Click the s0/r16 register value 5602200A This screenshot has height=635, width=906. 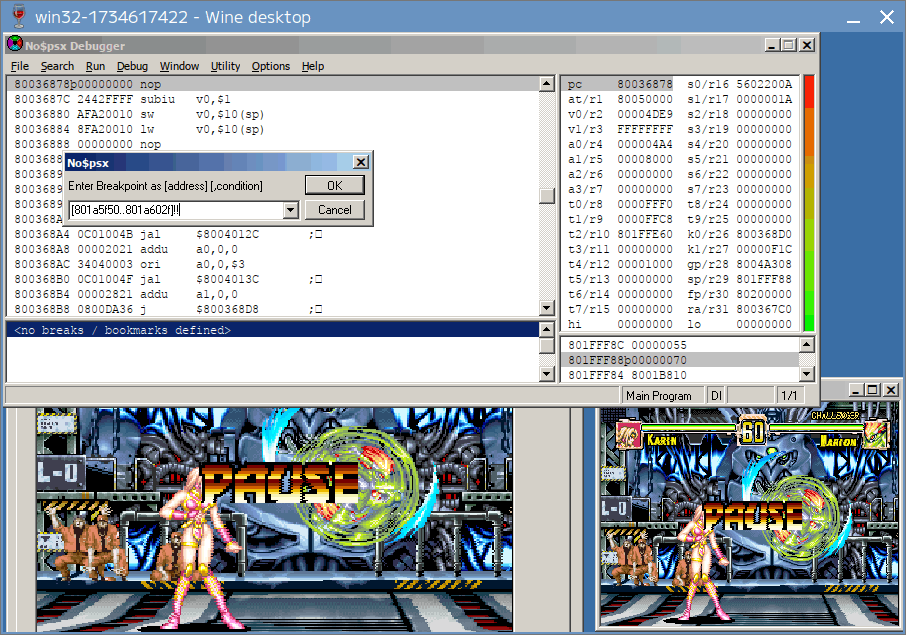[764, 84]
